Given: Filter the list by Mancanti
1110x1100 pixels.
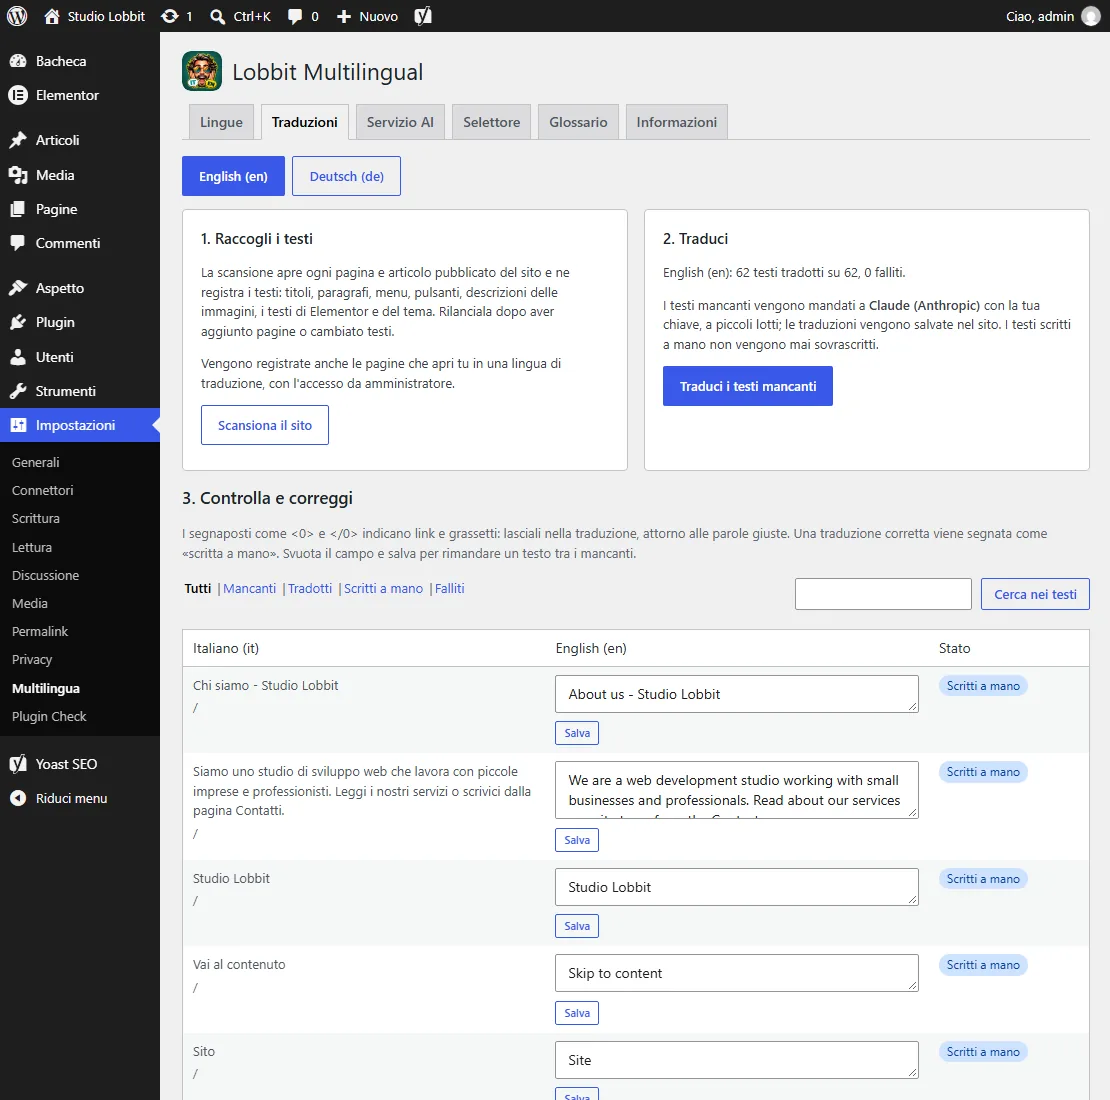Looking at the screenshot, I should [x=249, y=588].
